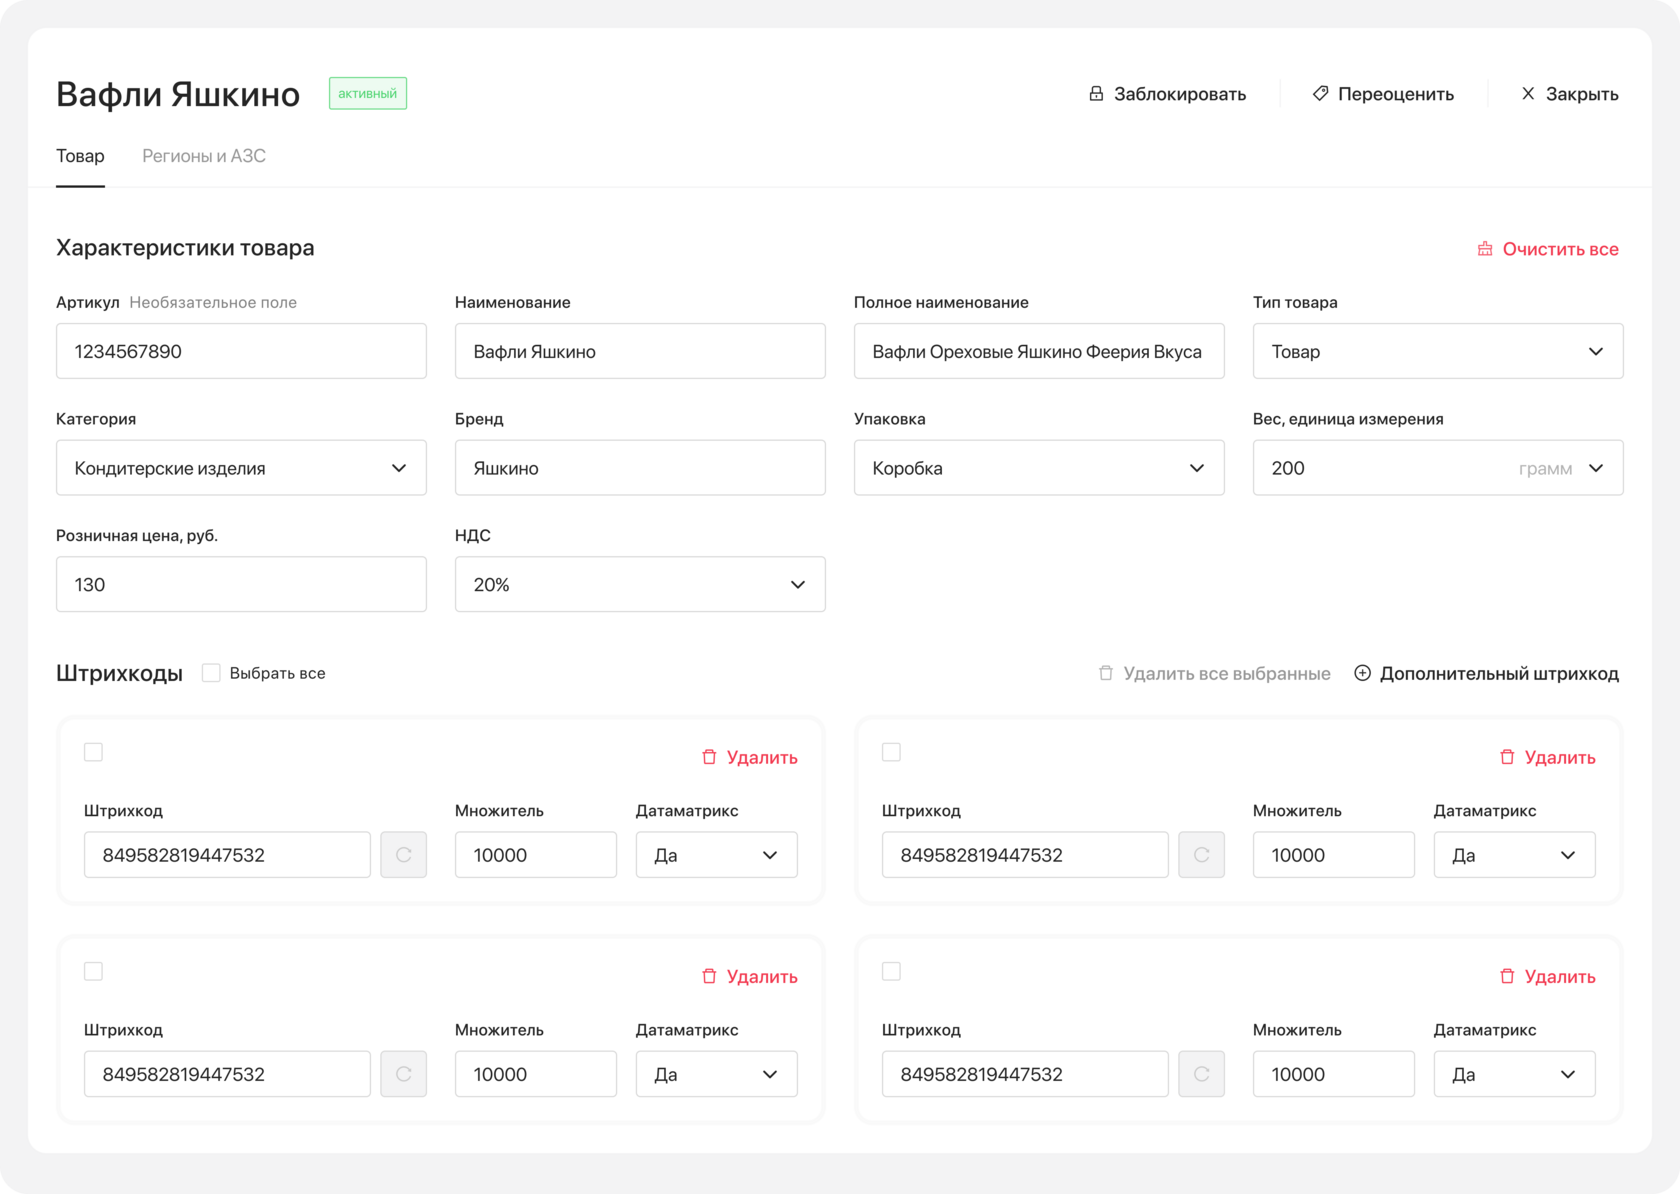The height and width of the screenshot is (1194, 1680).
Task: Click the refresh icon beside top-left barcode
Action: (x=404, y=855)
